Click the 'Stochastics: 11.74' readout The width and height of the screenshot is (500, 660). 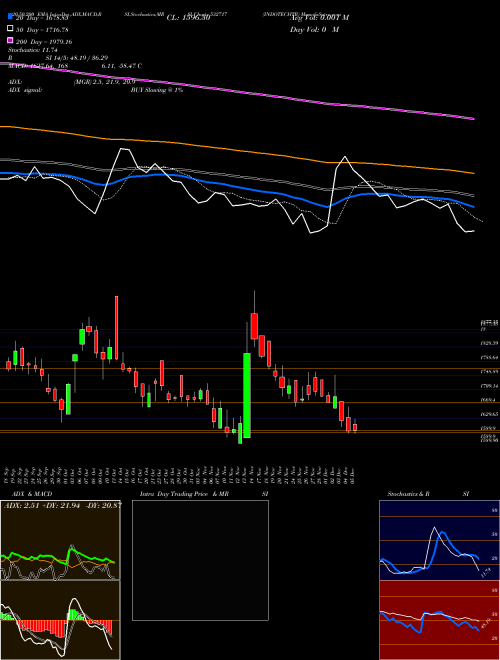tap(32, 50)
